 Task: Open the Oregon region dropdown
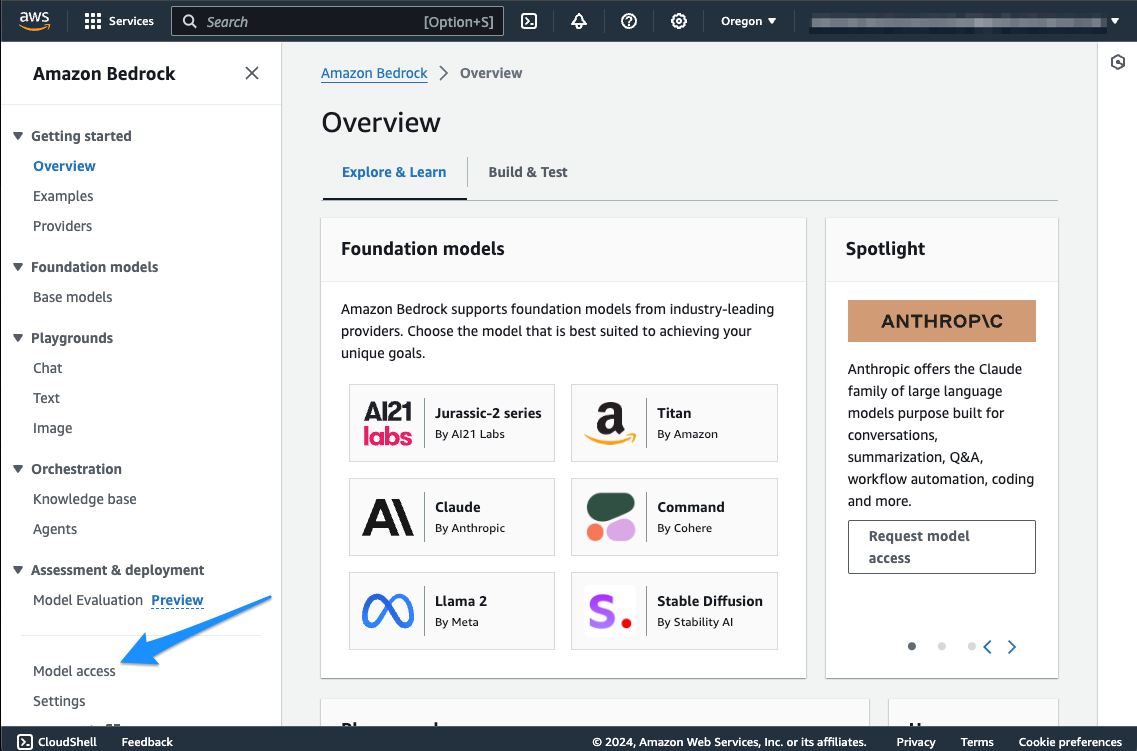click(748, 21)
